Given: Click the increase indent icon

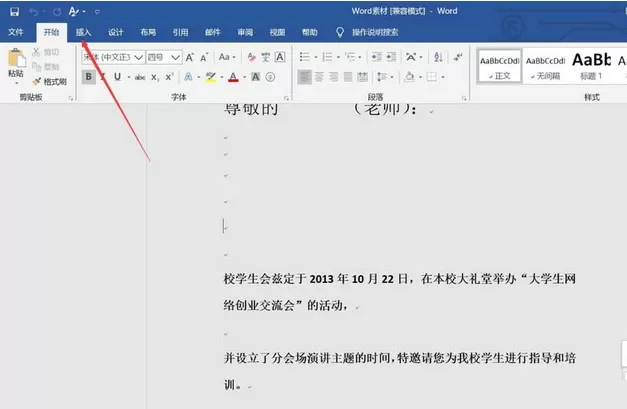Looking at the screenshot, I should point(391,57).
